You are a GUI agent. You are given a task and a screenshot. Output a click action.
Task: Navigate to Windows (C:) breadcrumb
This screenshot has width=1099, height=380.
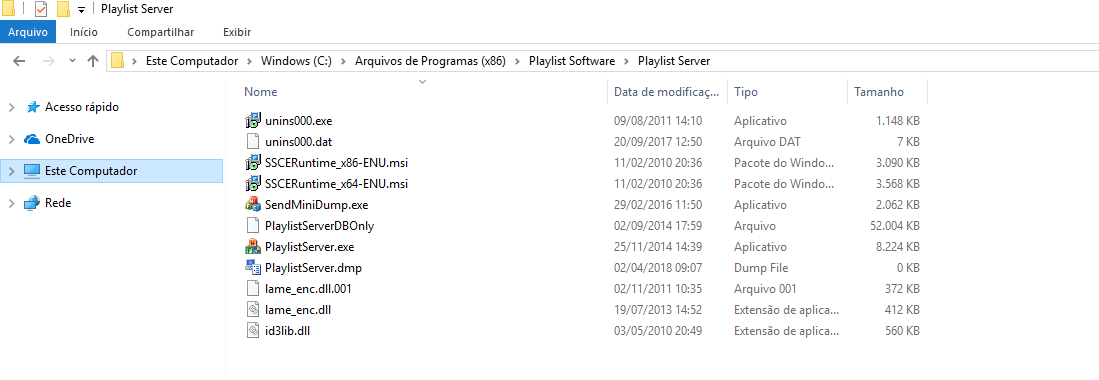pos(296,61)
